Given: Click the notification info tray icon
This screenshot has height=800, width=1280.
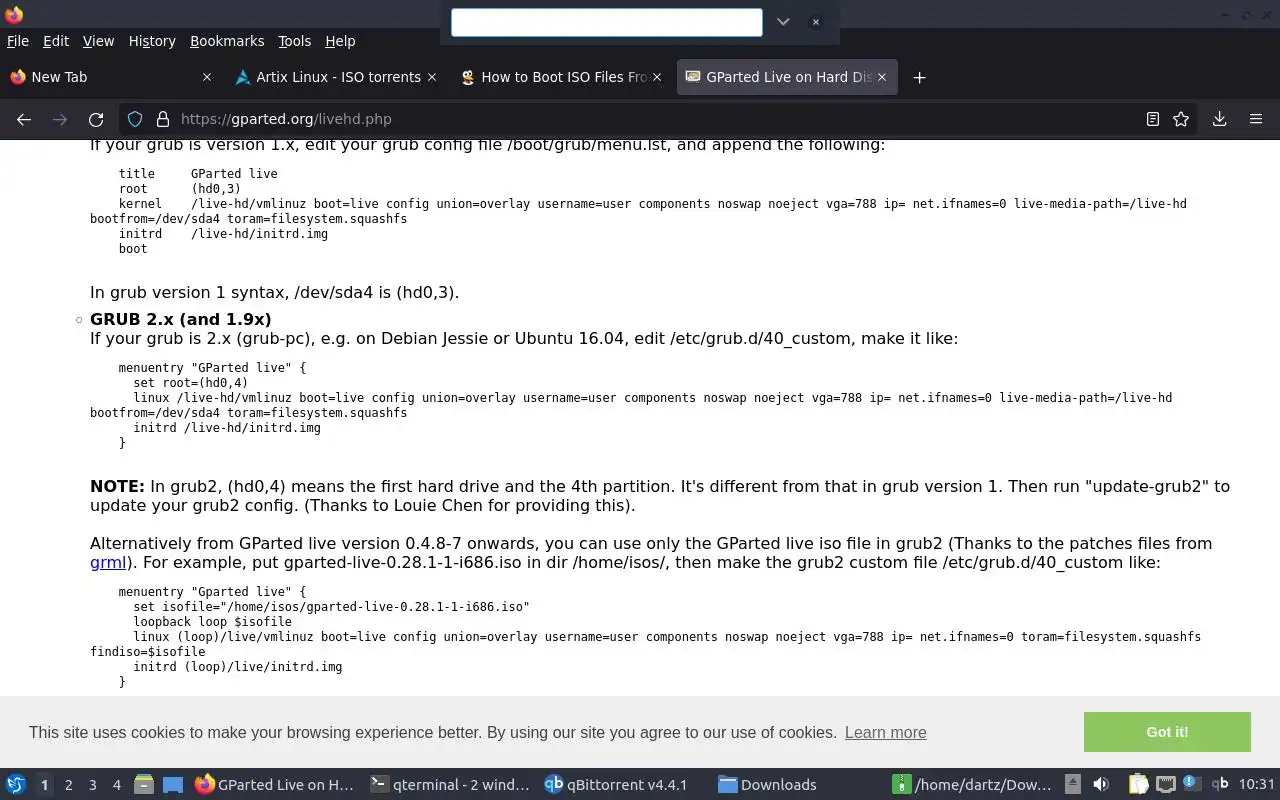Looking at the screenshot, I should coord(1191,783).
